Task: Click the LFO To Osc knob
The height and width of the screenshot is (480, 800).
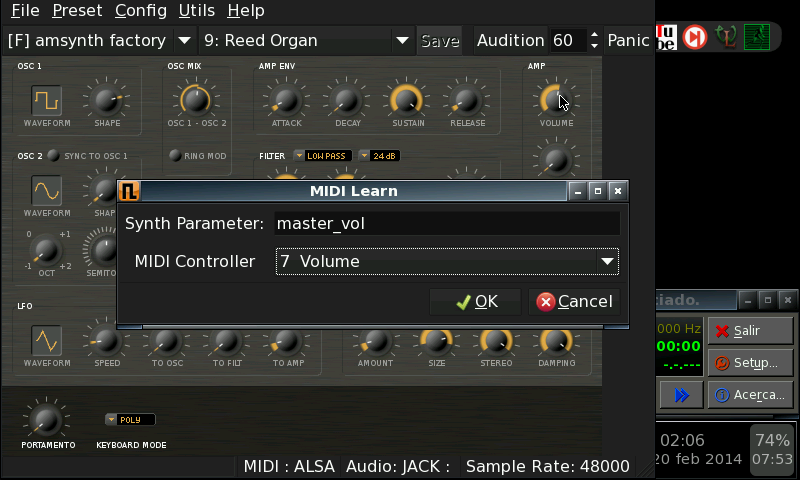Action: click(167, 340)
